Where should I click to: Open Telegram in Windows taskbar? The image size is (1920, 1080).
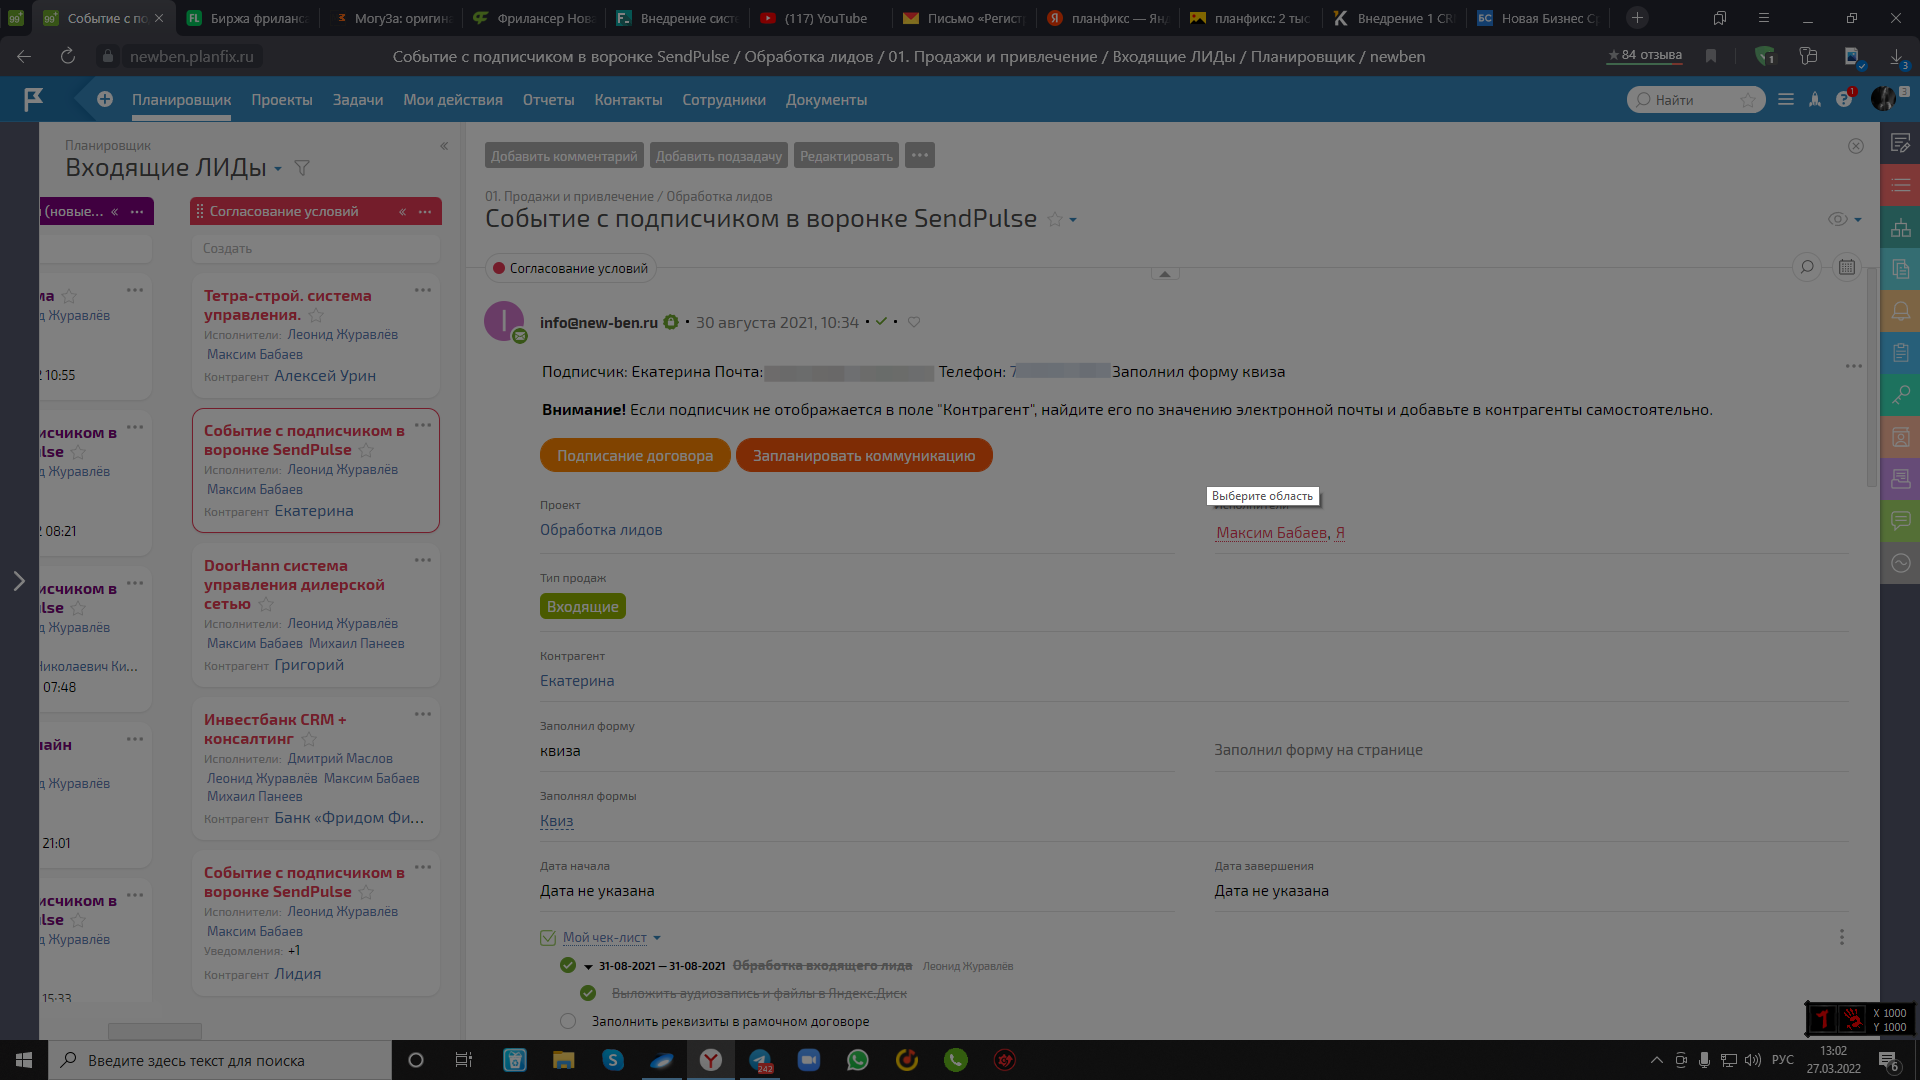pyautogui.click(x=760, y=1060)
